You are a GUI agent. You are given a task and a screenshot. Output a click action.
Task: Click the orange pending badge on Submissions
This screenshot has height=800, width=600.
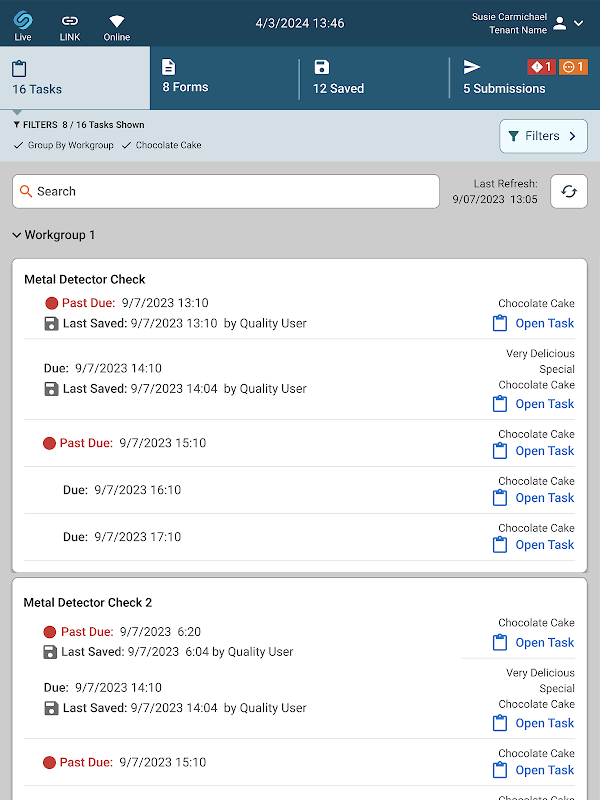click(573, 67)
